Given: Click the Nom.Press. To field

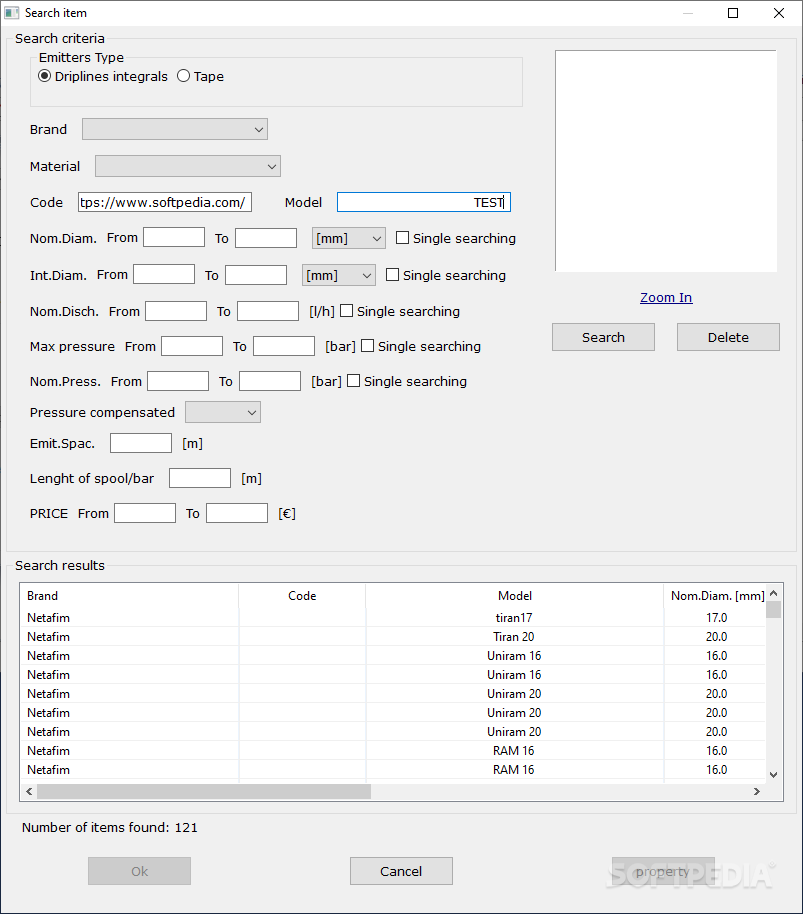Looking at the screenshot, I should pos(270,381).
